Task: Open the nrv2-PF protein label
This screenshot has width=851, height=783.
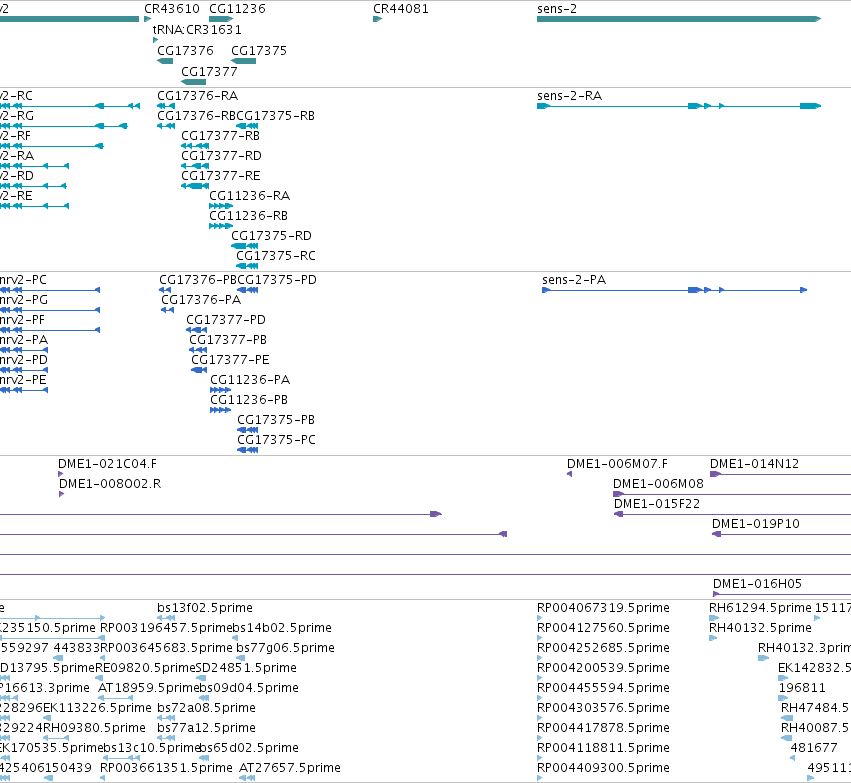Action: pos(22,320)
